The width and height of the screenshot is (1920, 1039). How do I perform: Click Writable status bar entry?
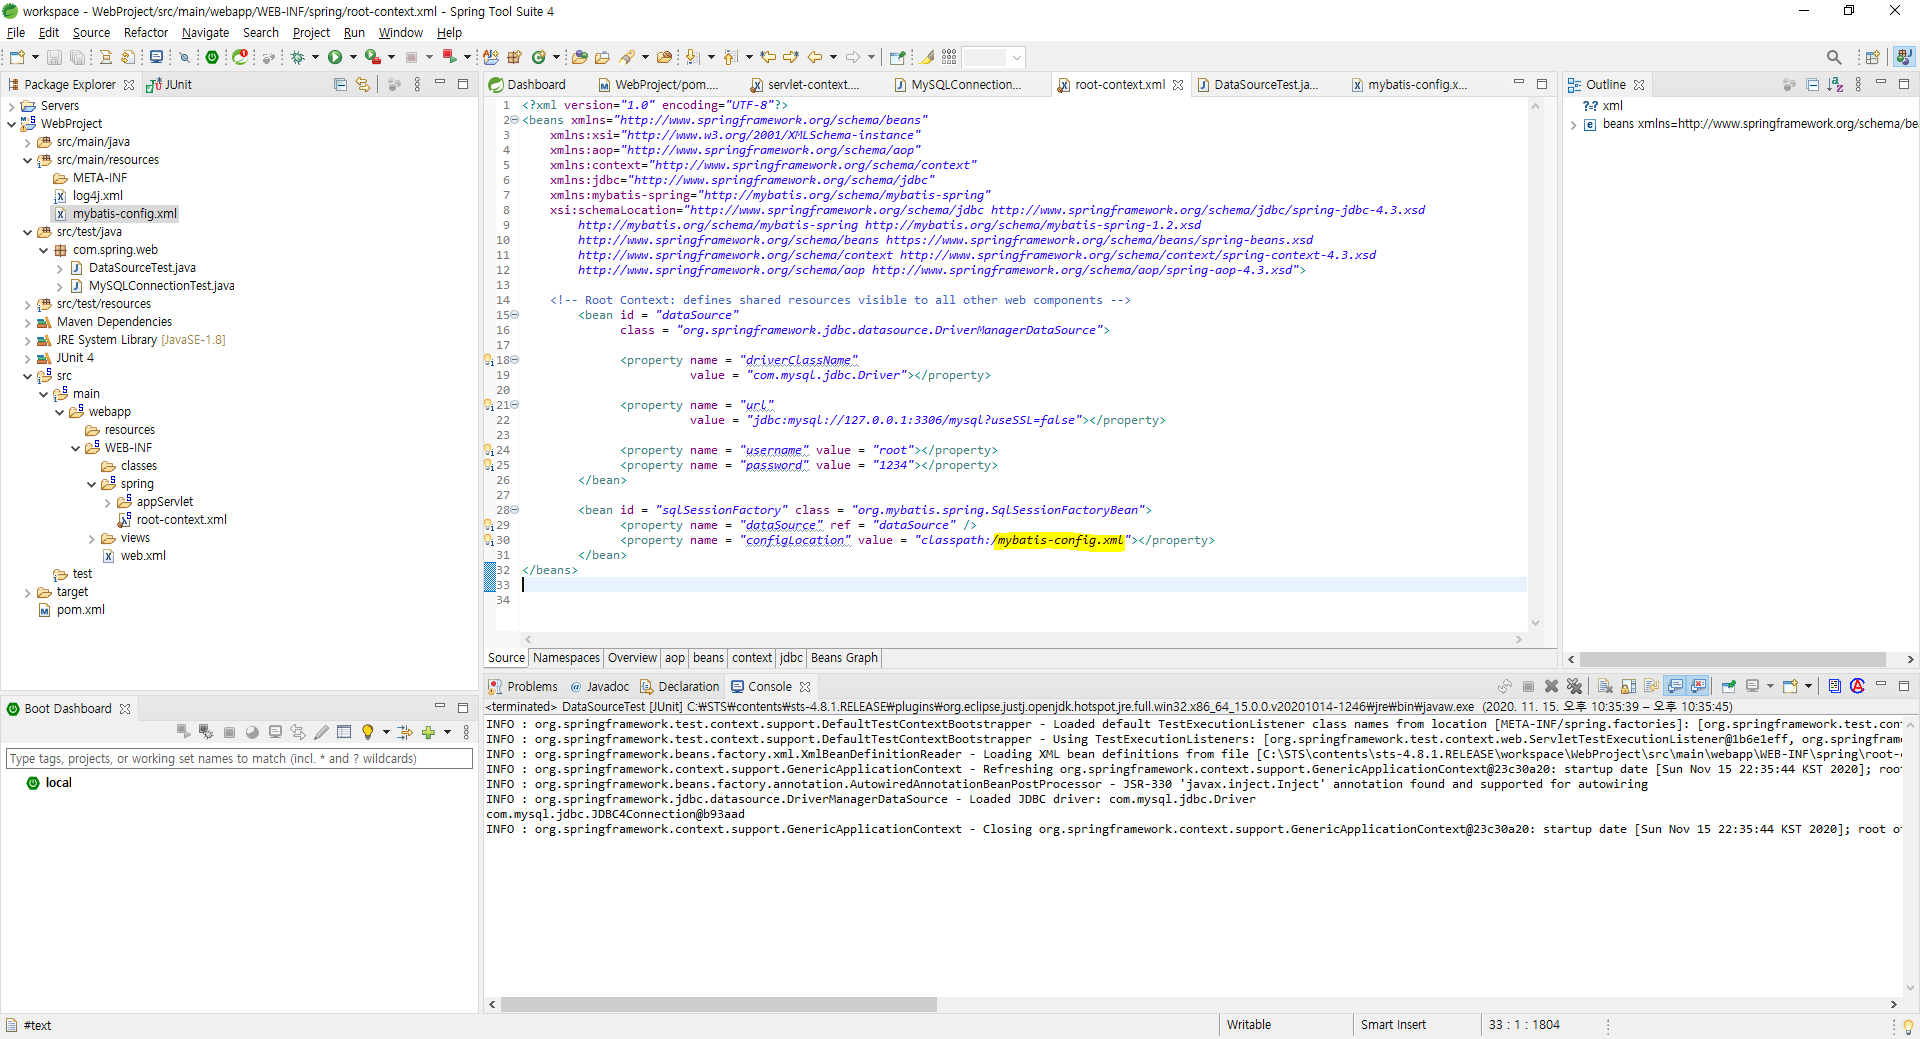click(1249, 1025)
